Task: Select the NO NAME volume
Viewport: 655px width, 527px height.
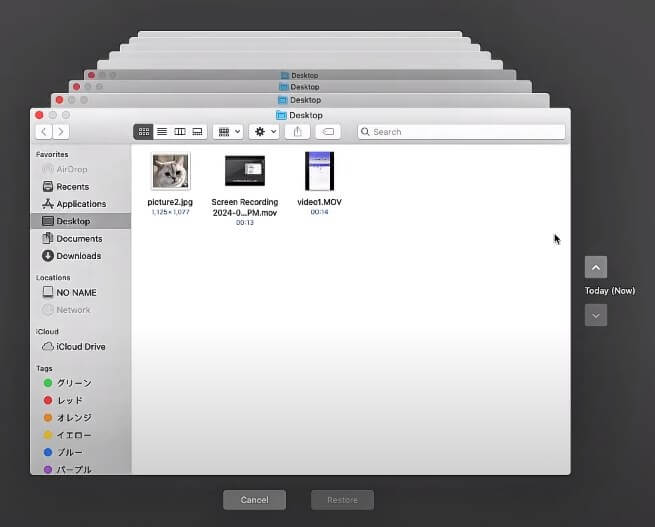Action: click(81, 292)
